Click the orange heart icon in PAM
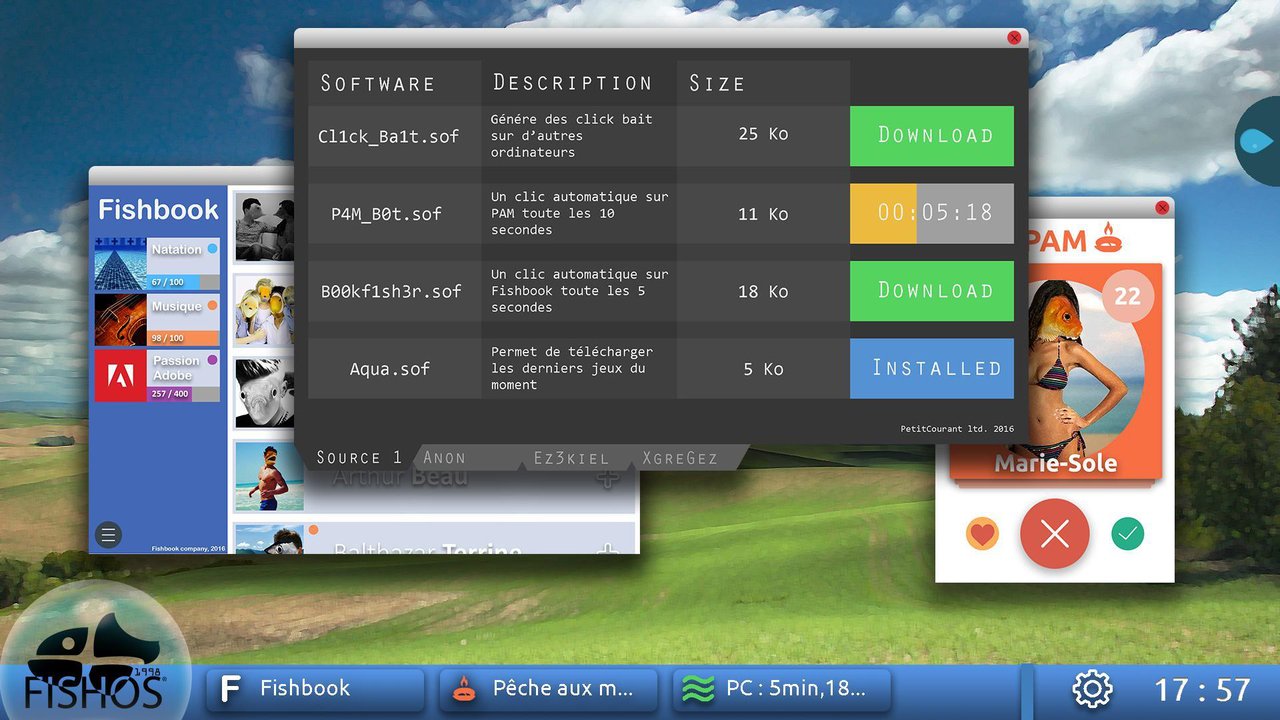This screenshot has height=720, width=1280. 982,534
